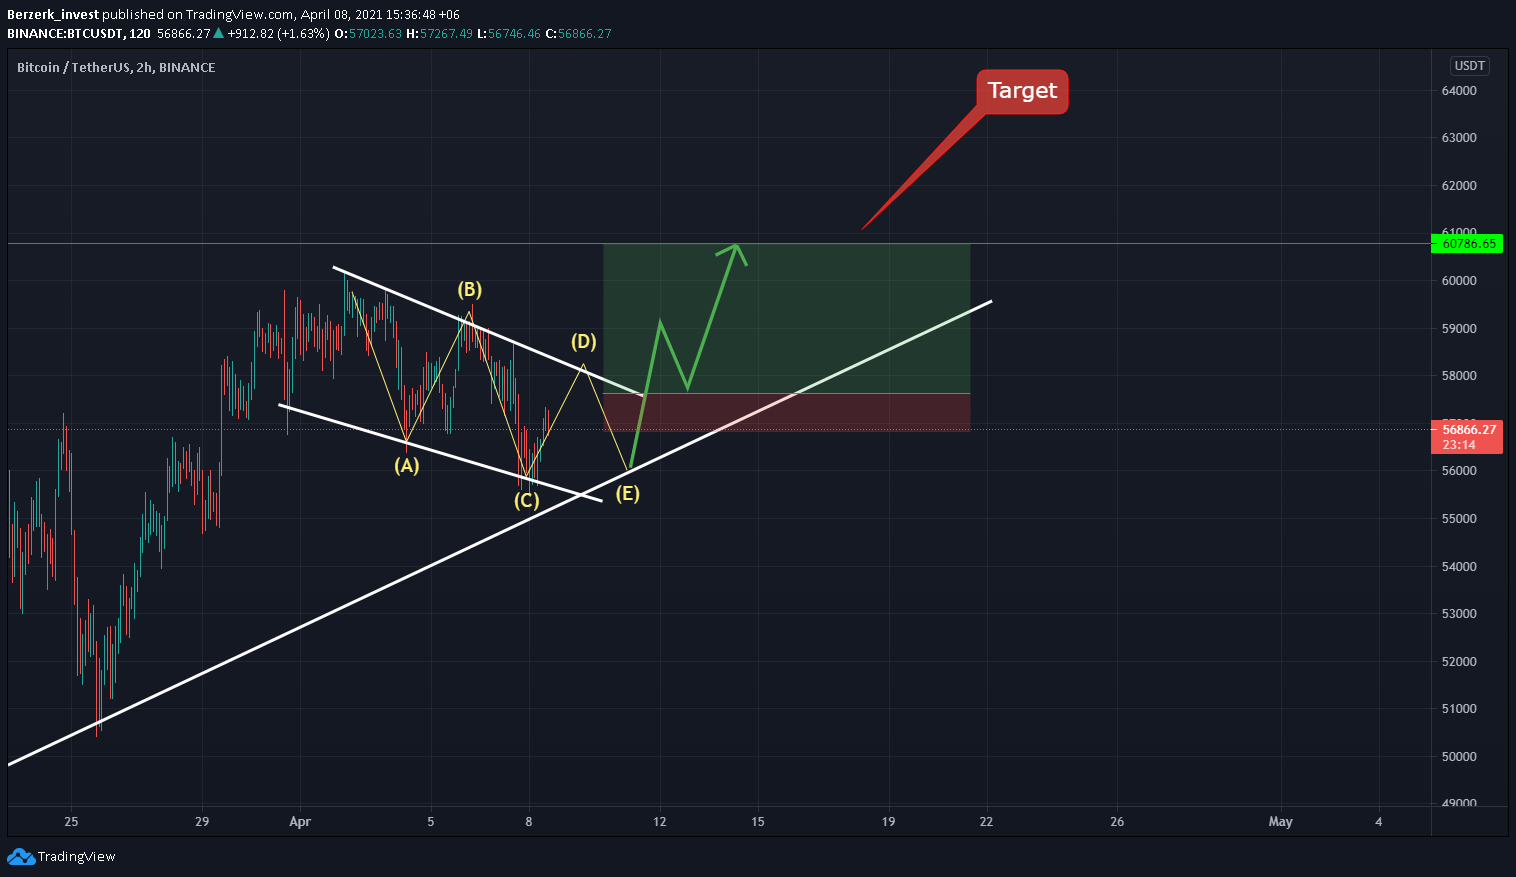Click the 52000 price axis value
Image resolution: width=1516 pixels, height=877 pixels.
point(1459,662)
